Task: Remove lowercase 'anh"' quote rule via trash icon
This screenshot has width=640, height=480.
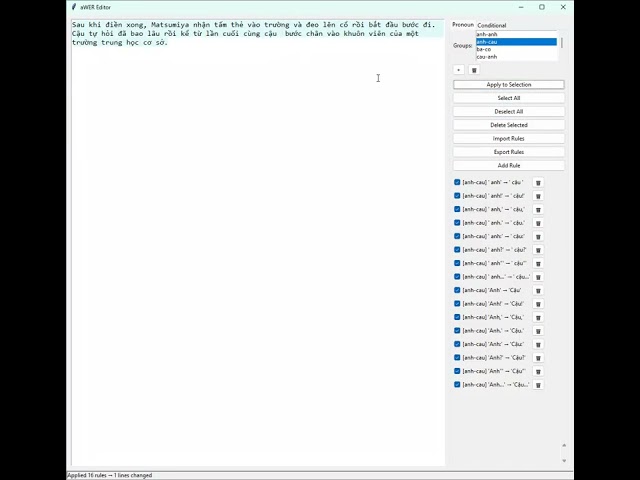Action: (x=538, y=264)
